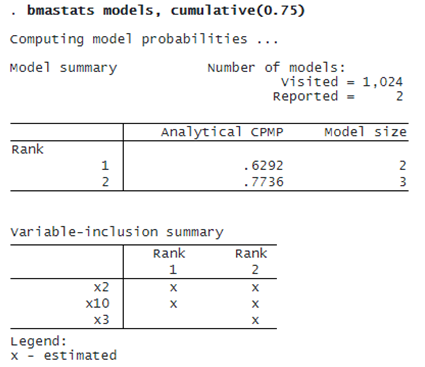Click the x3 variable row label

101,320
